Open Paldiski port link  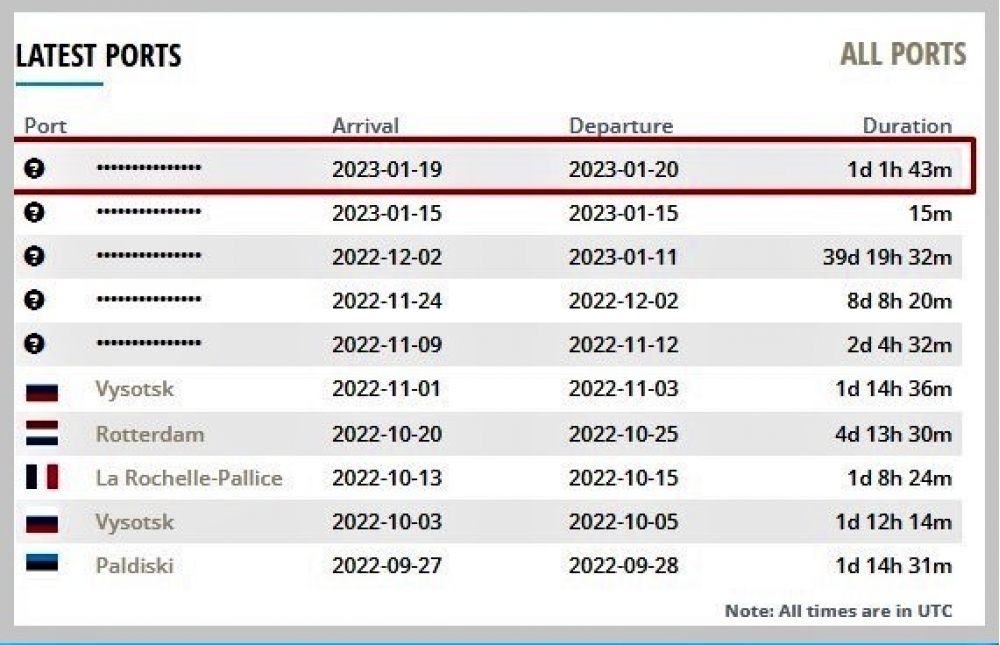coord(135,565)
